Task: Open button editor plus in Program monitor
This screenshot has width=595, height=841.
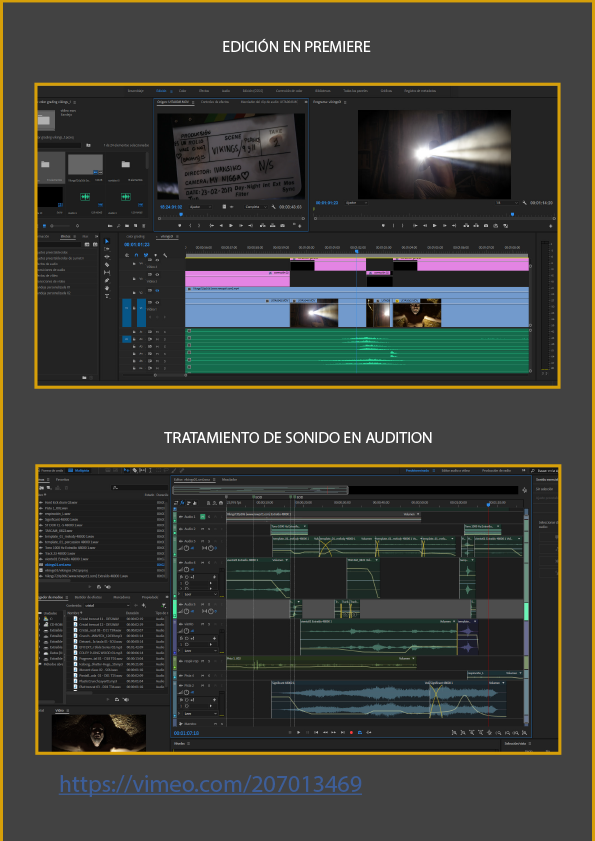Action: point(552,226)
